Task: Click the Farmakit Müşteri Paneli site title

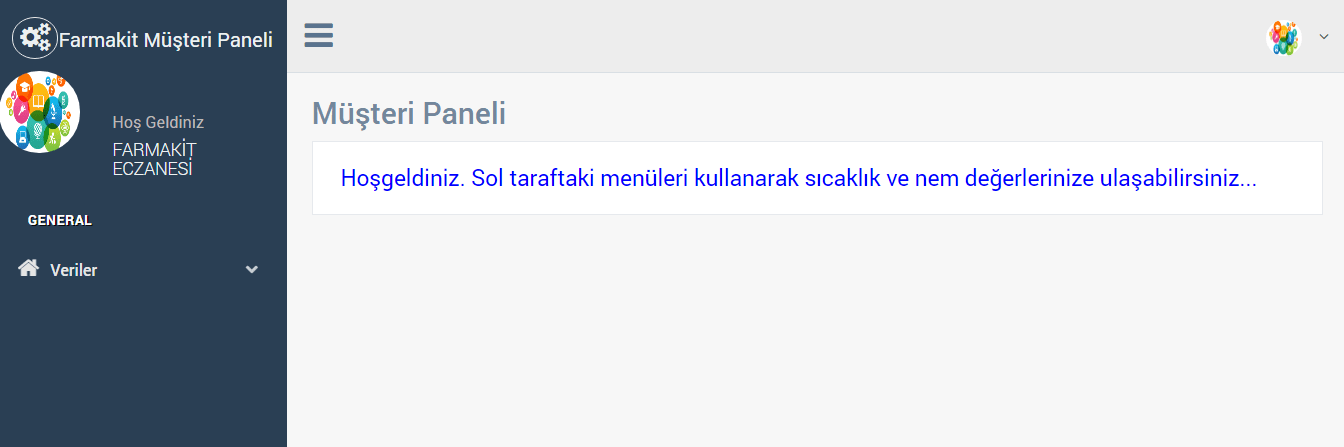Action: [x=166, y=40]
